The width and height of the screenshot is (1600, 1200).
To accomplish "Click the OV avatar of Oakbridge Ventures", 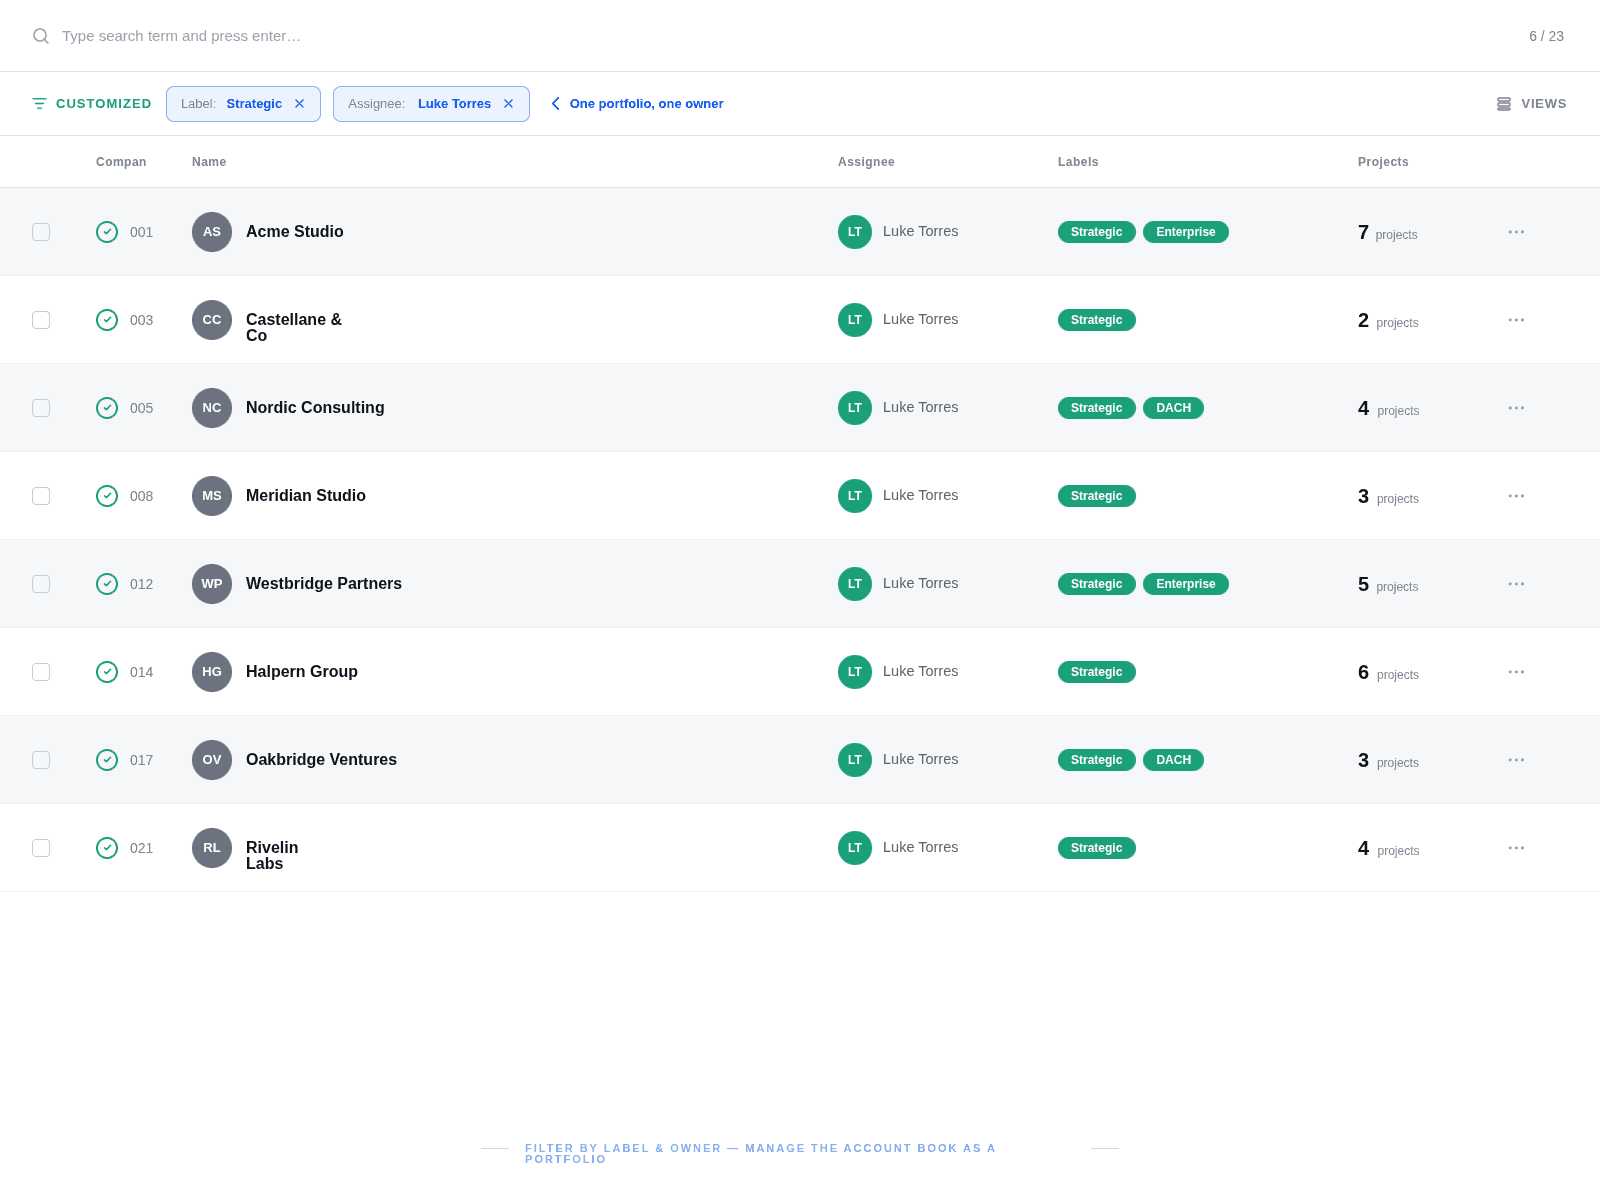I will [212, 760].
